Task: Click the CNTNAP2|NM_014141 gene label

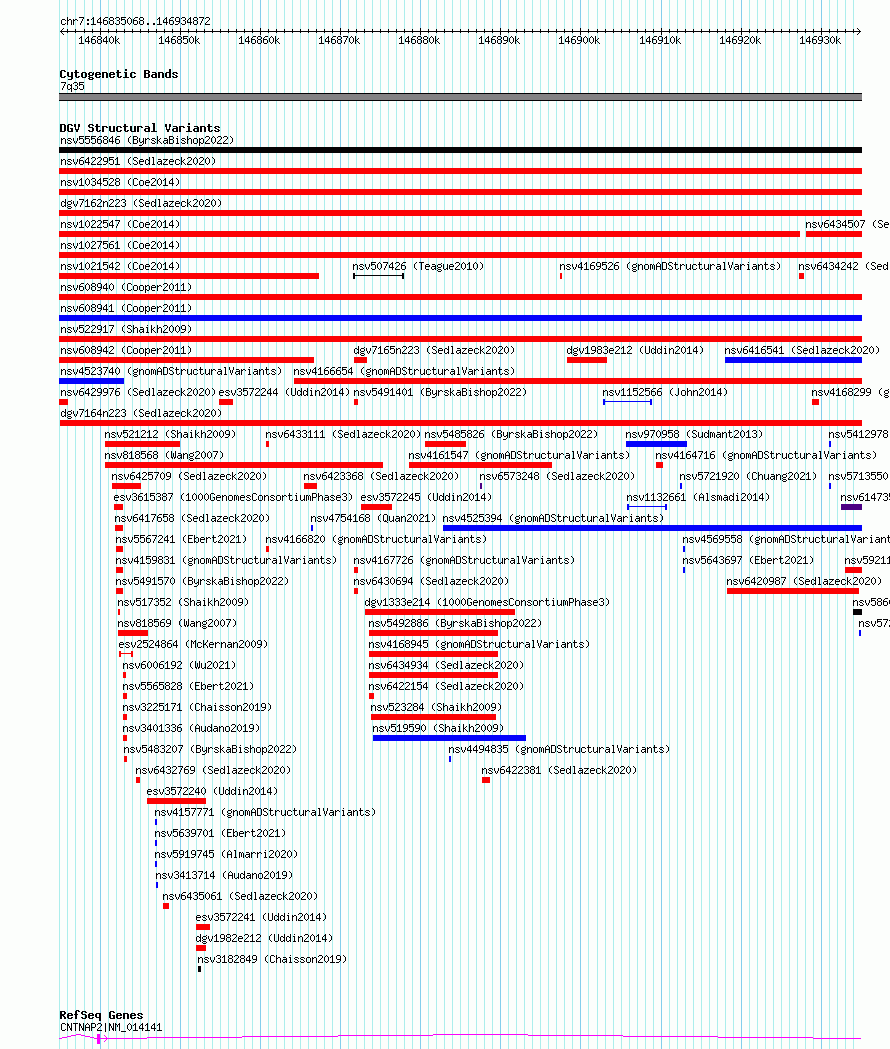Action: point(111,1028)
